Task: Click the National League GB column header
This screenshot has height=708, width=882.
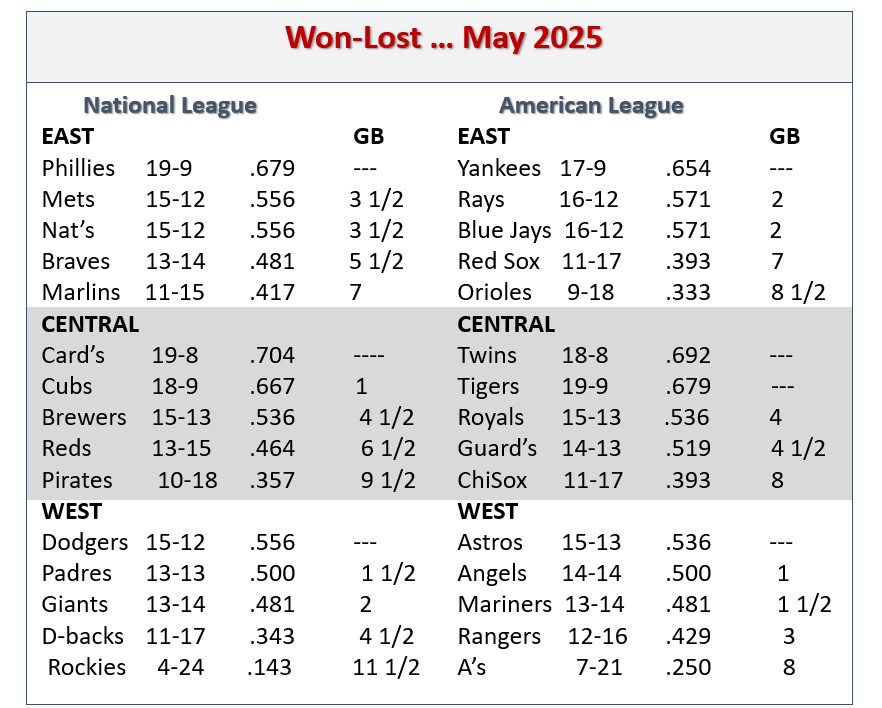Action: tap(368, 137)
